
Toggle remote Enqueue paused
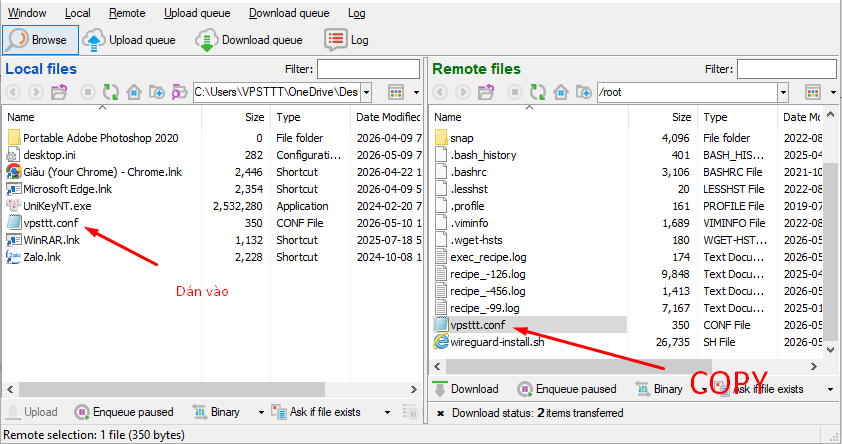tap(567, 389)
